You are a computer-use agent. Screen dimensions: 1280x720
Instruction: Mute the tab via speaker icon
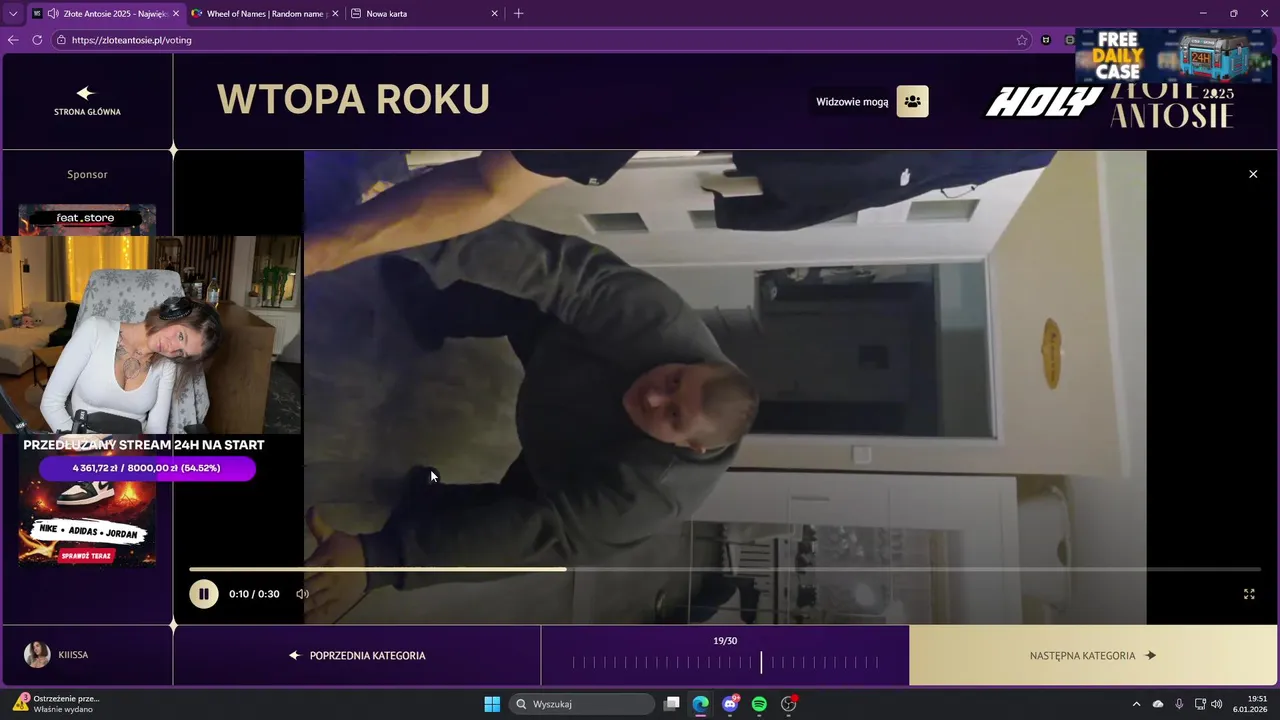[x=52, y=14]
